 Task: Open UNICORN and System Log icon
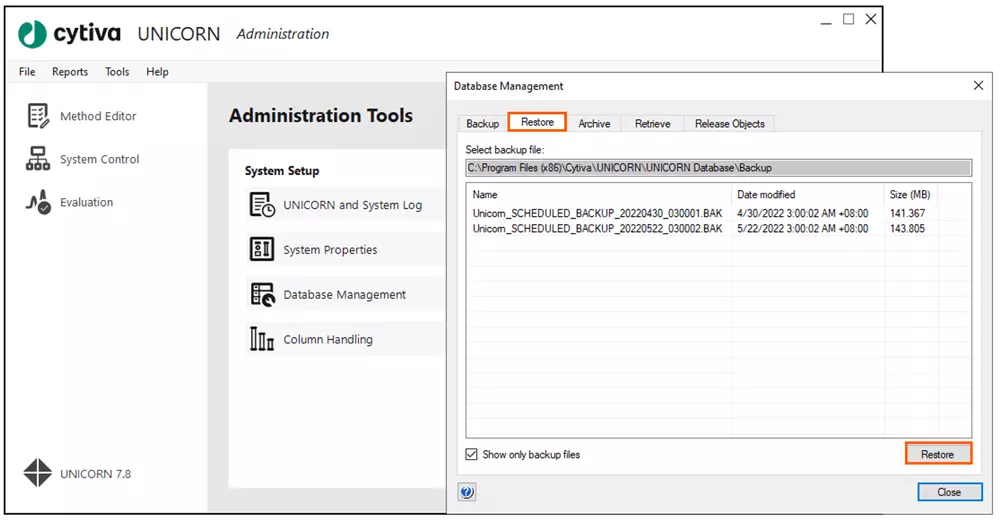coord(261,205)
